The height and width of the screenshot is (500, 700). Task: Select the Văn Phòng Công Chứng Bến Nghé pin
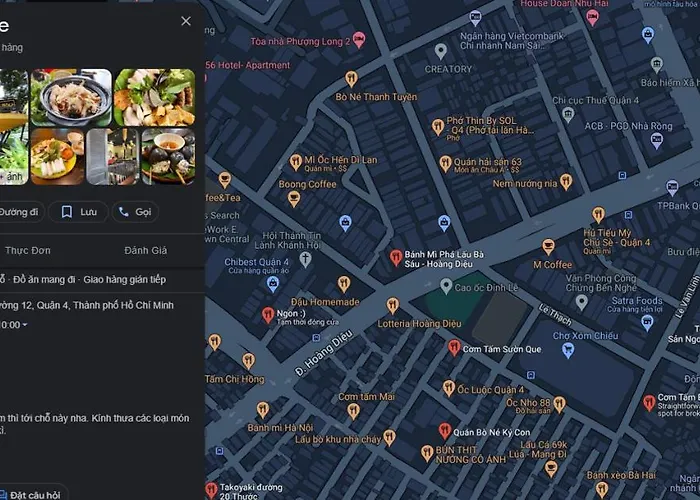581,303
